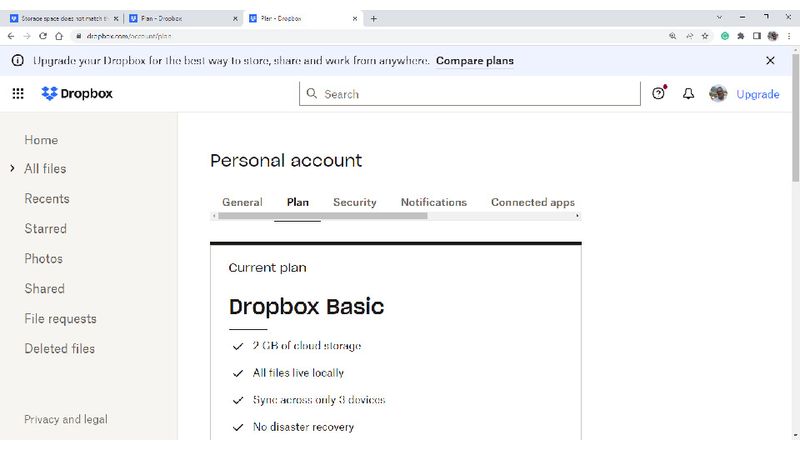This screenshot has width=800, height=450.
Task: Click the Upgrade link in header
Action: click(x=758, y=94)
